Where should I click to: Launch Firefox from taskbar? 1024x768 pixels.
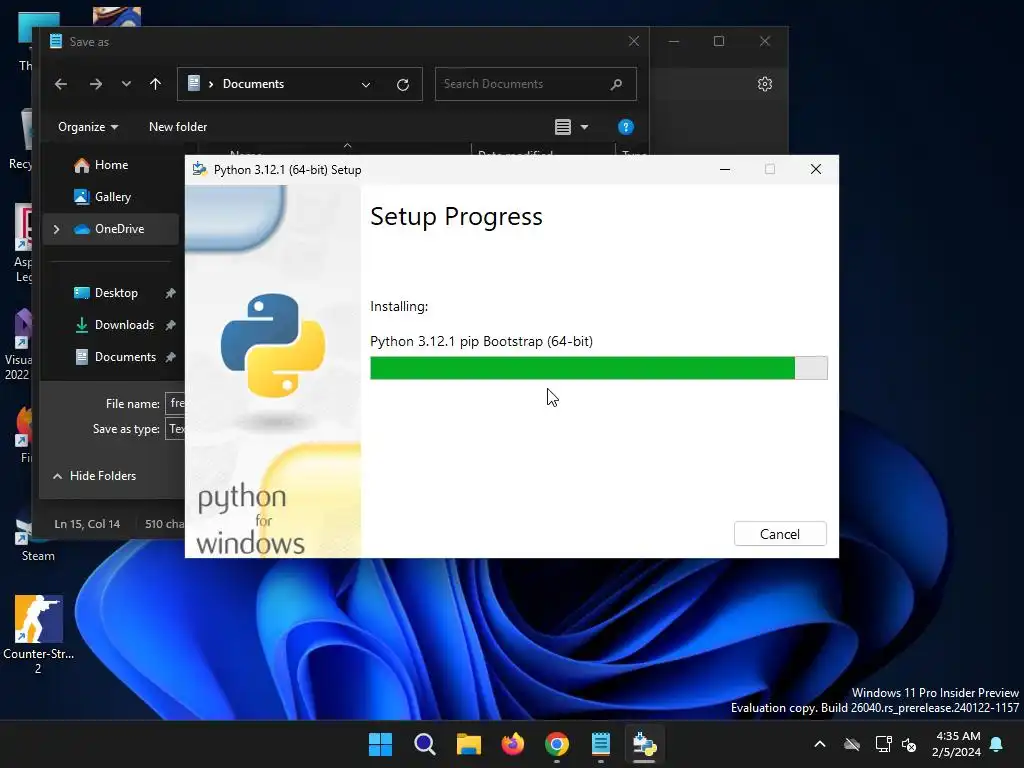coord(513,744)
